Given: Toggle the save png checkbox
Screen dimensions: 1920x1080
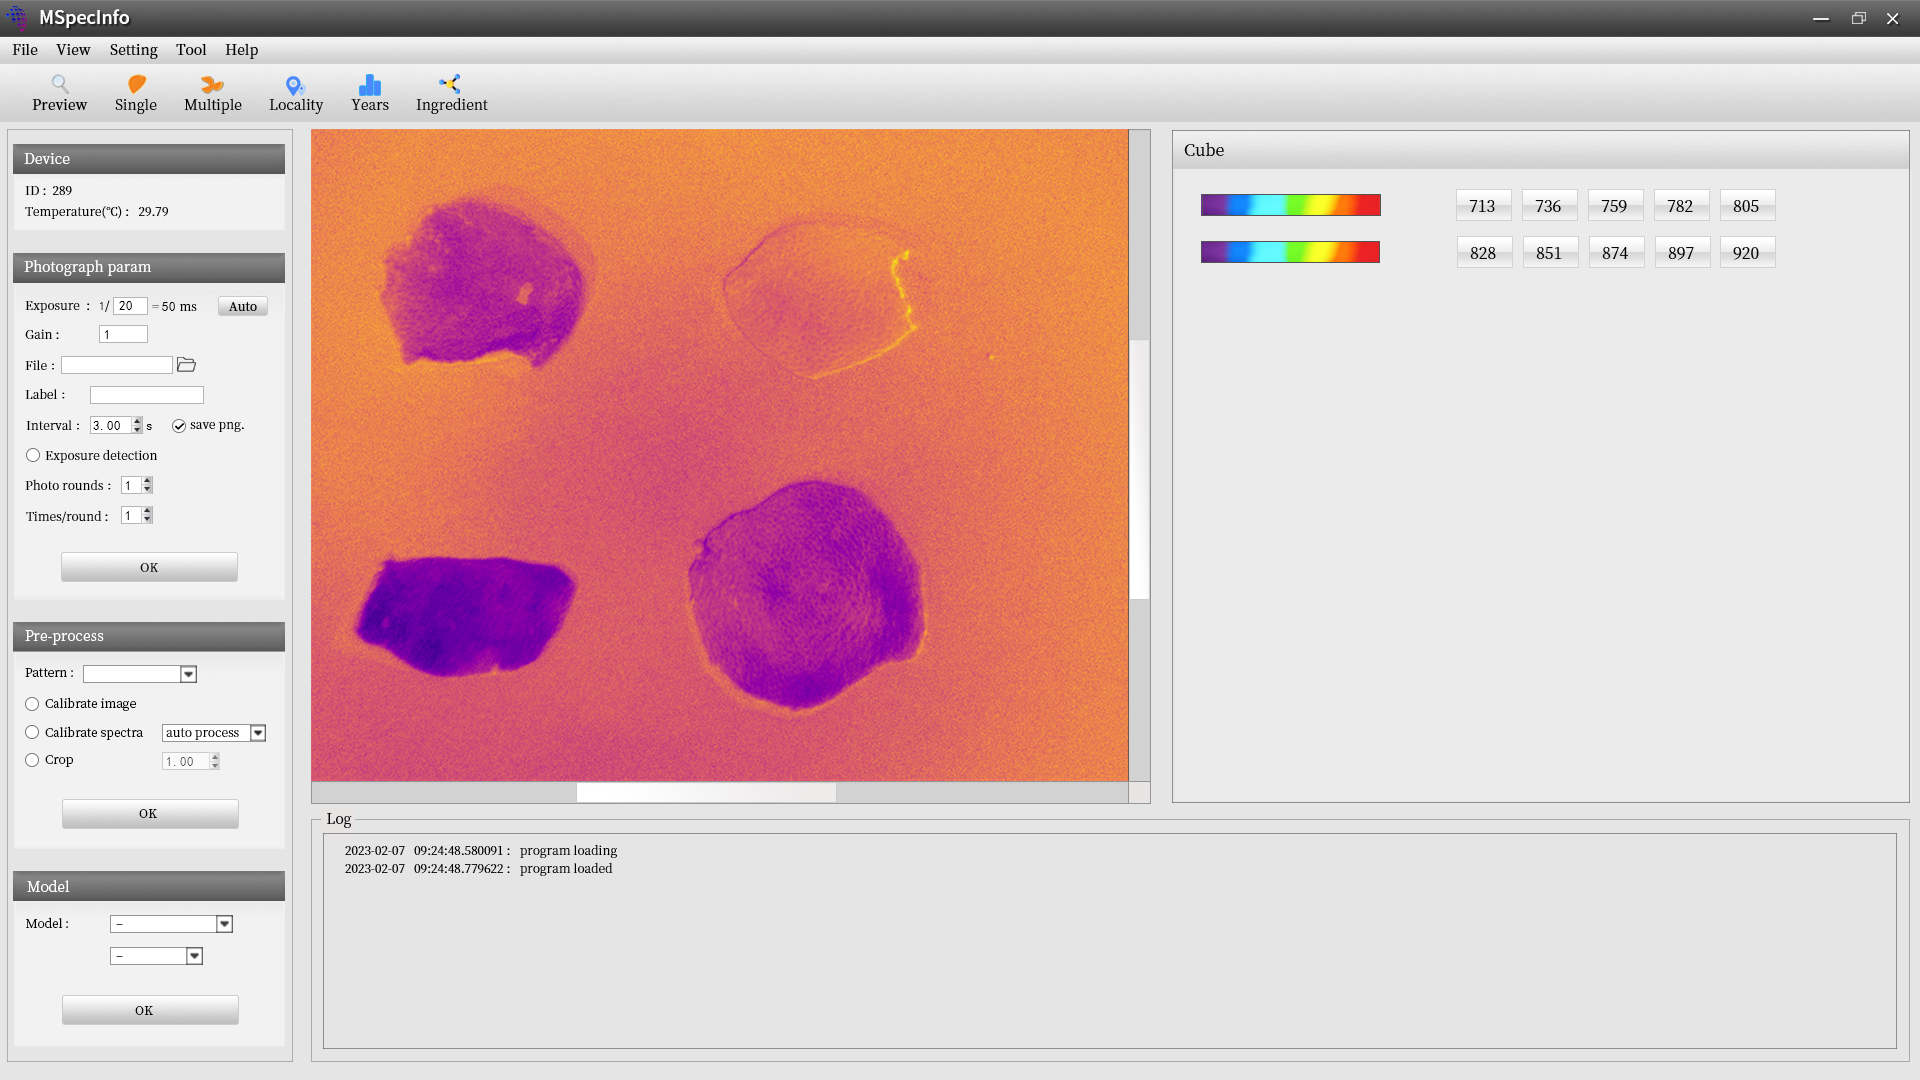Looking at the screenshot, I should click(x=177, y=425).
